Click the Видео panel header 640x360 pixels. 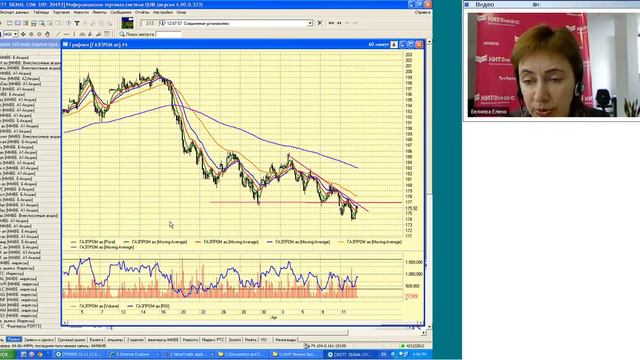click(x=551, y=4)
